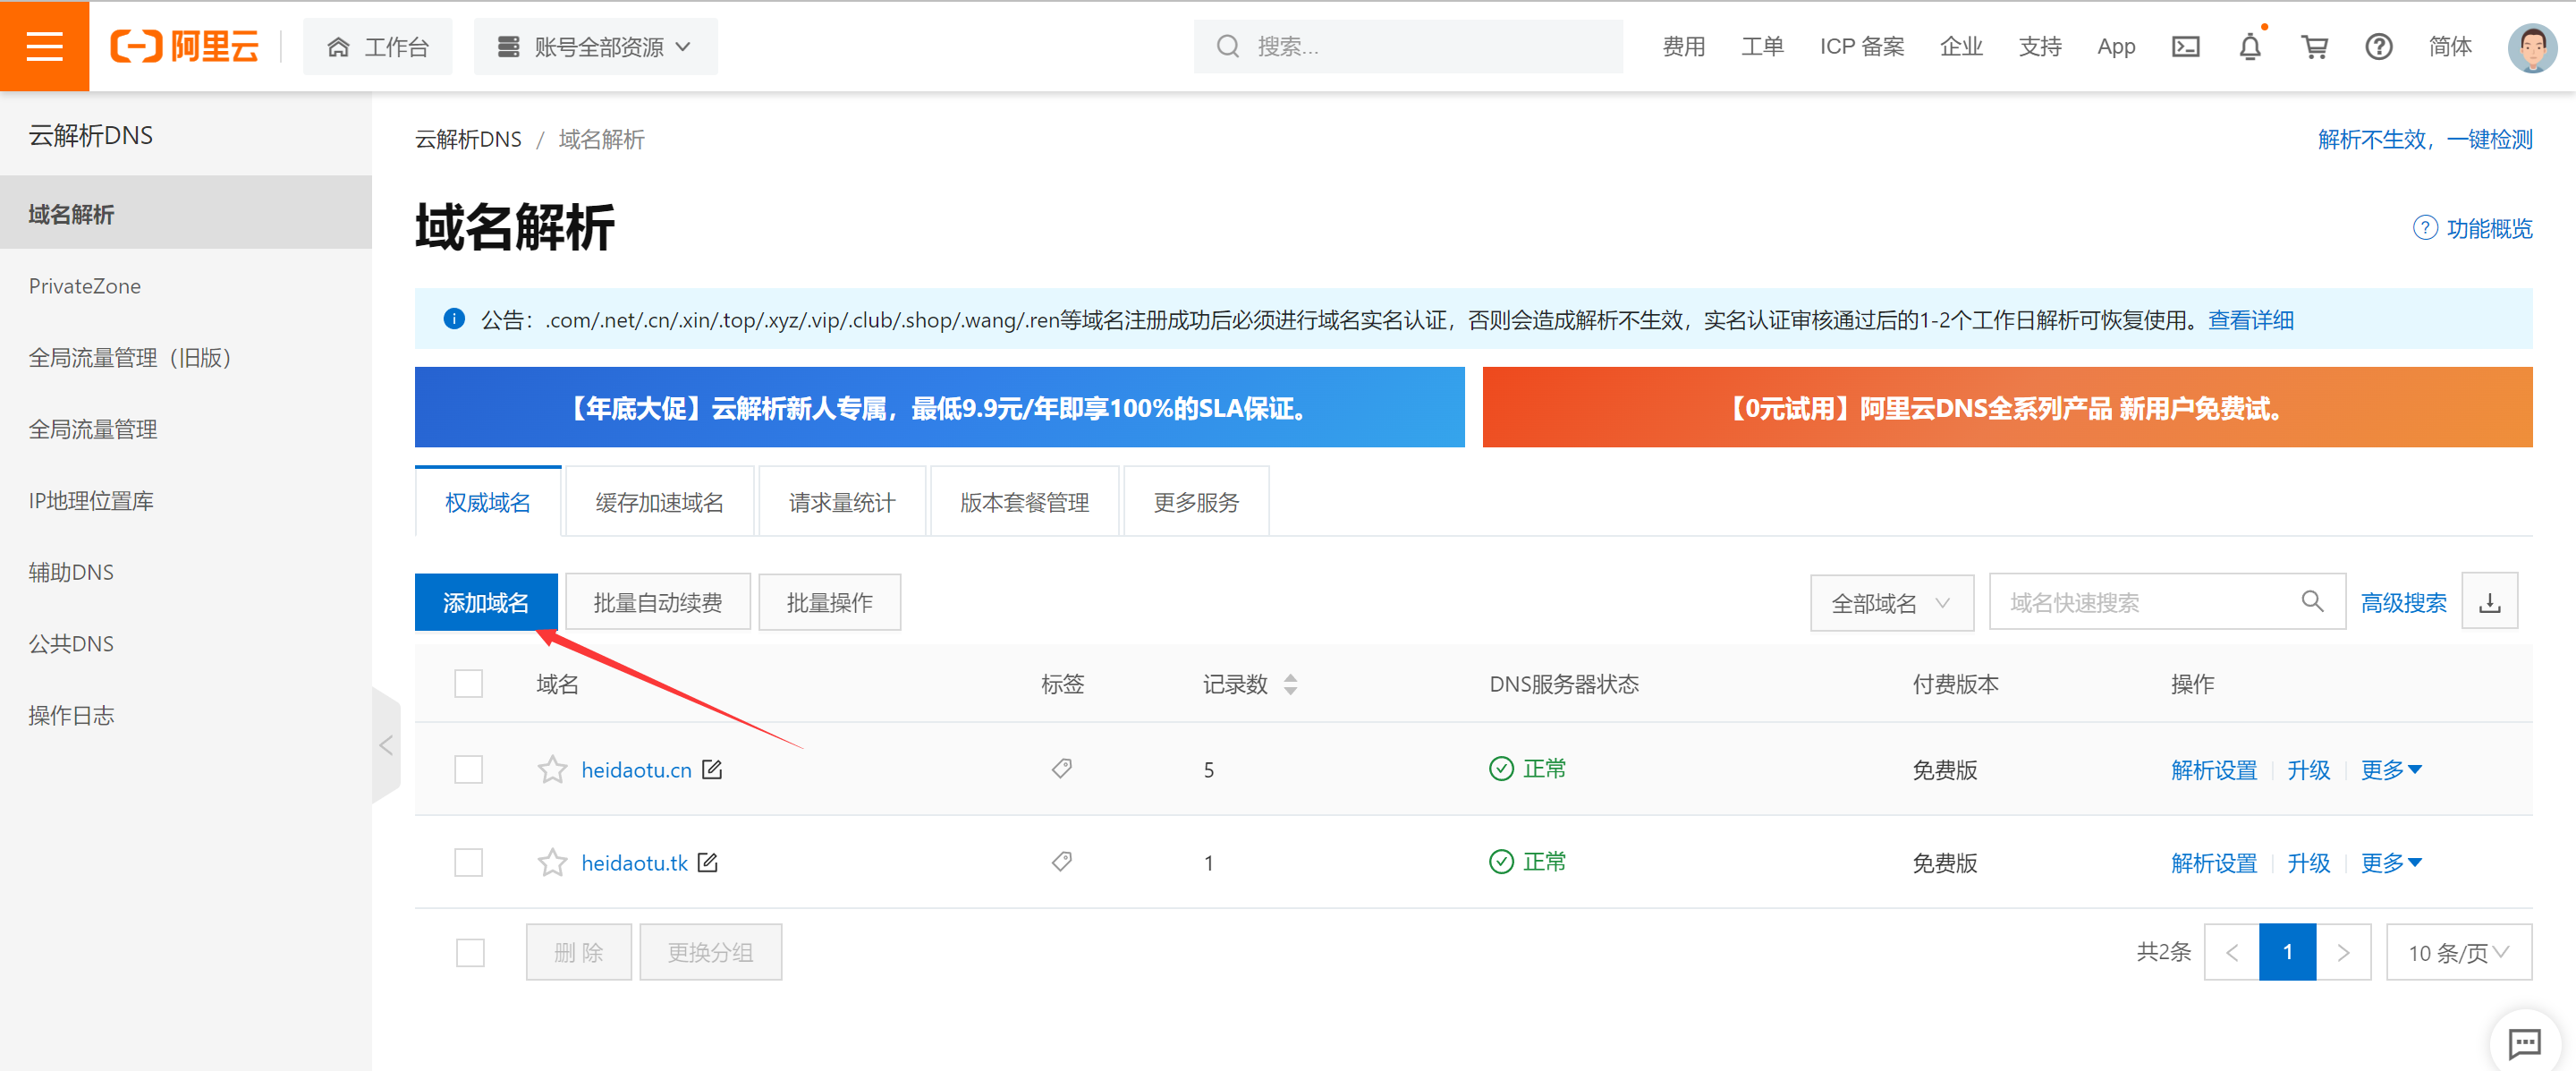Click the 工作台 button
2576x1071 pixels.
pyautogui.click(x=378, y=46)
